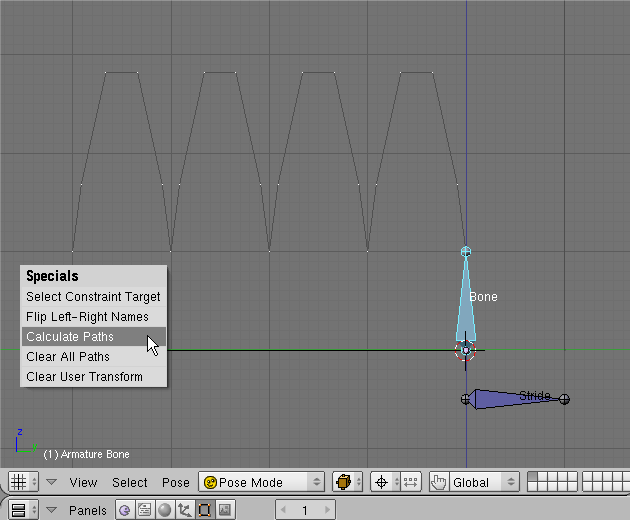Screen dimensions: 630x520
Task: Select the cyan Bone body
Action: [x=466, y=309]
